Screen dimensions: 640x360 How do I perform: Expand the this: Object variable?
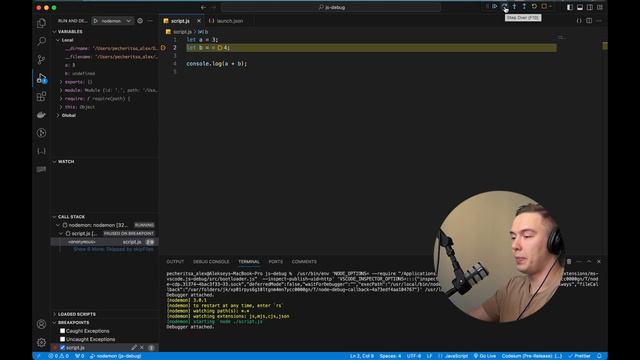coord(61,107)
